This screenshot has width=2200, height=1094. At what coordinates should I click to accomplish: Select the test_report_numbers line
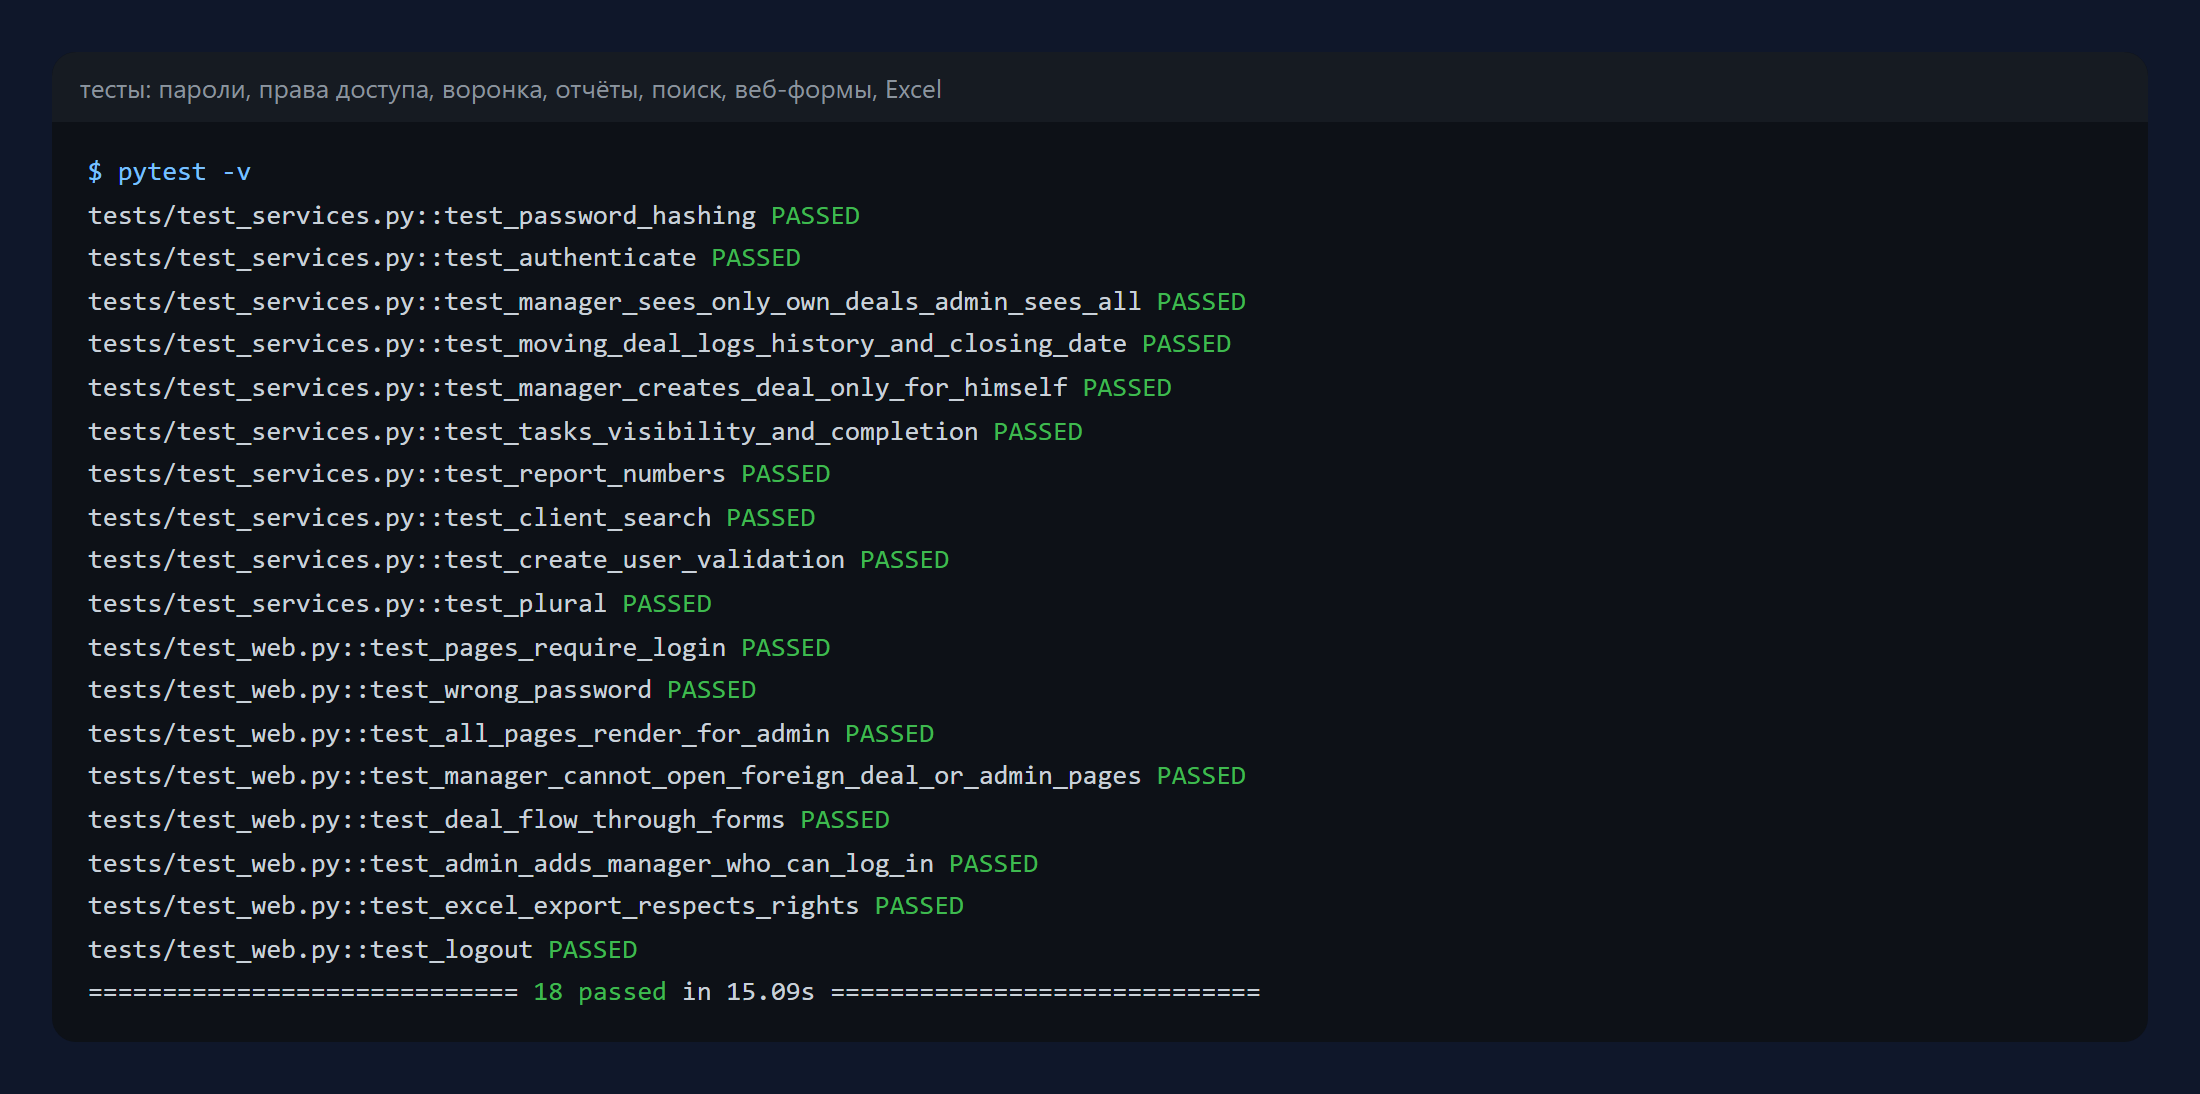pyautogui.click(x=459, y=474)
